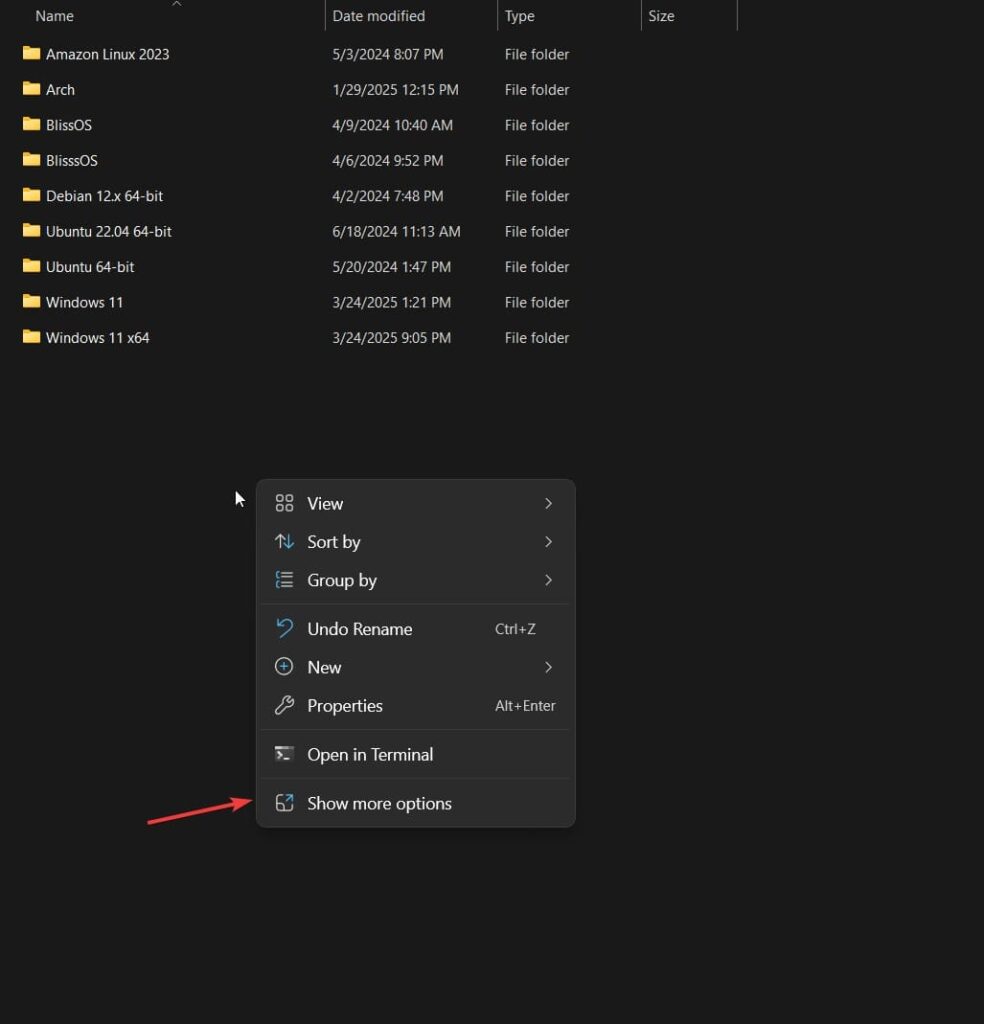The width and height of the screenshot is (984, 1024).
Task: Click the Sort by arrows icon
Action: [x=285, y=542]
